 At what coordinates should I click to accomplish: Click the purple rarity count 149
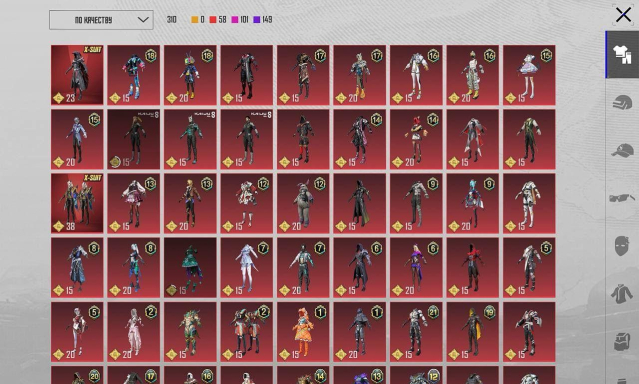263,20
